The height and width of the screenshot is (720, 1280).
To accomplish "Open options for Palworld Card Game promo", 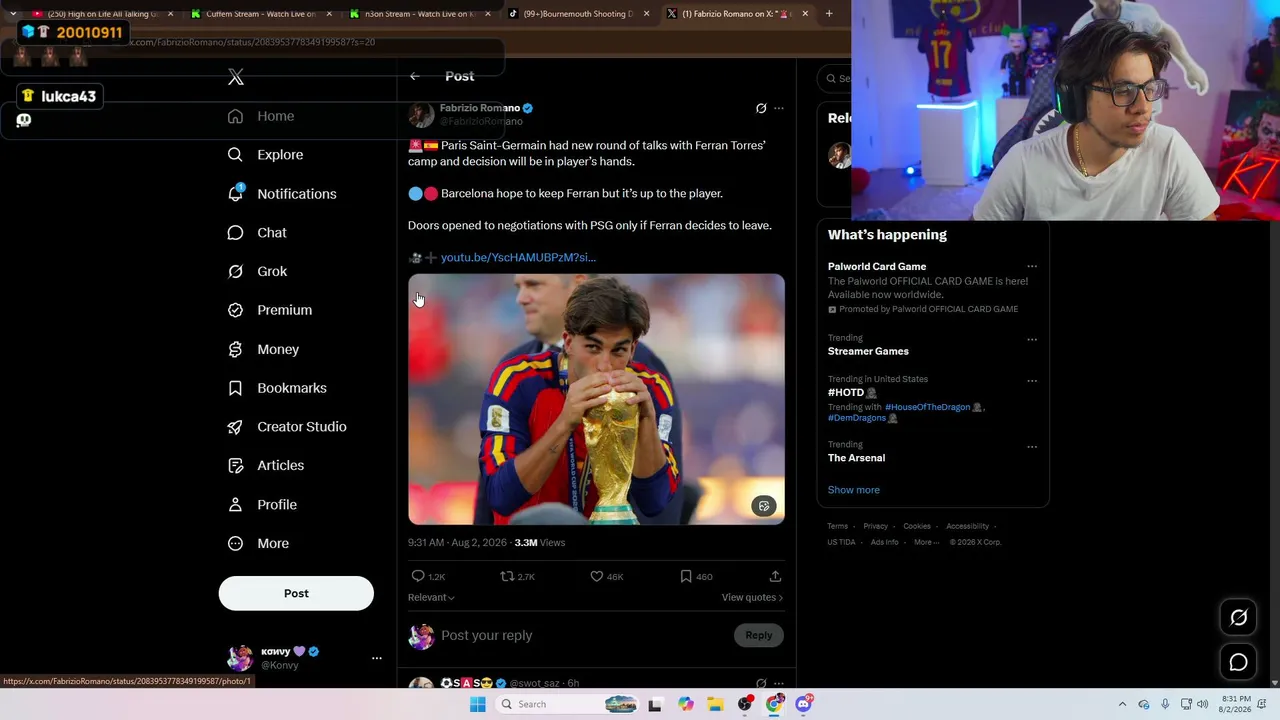I will (x=1032, y=267).
